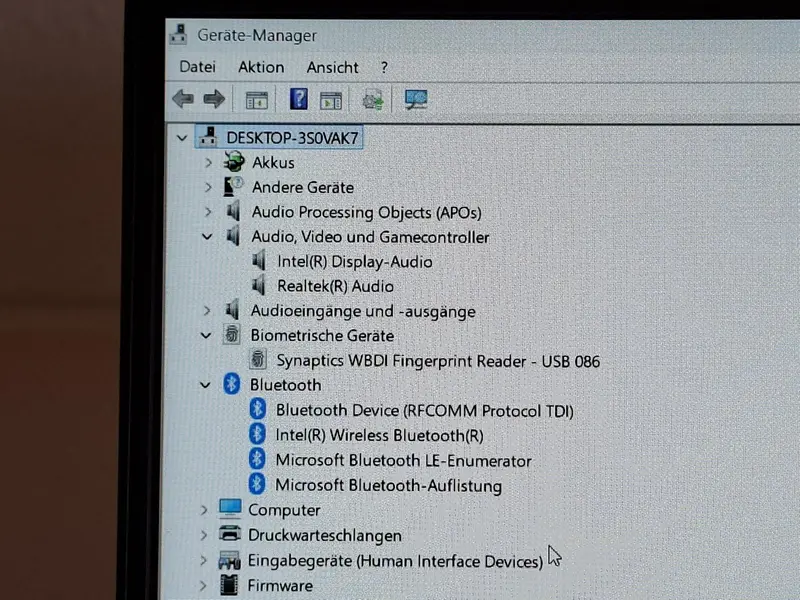The height and width of the screenshot is (600, 800).
Task: Open Help via blue question mark icon
Action: pos(298,98)
